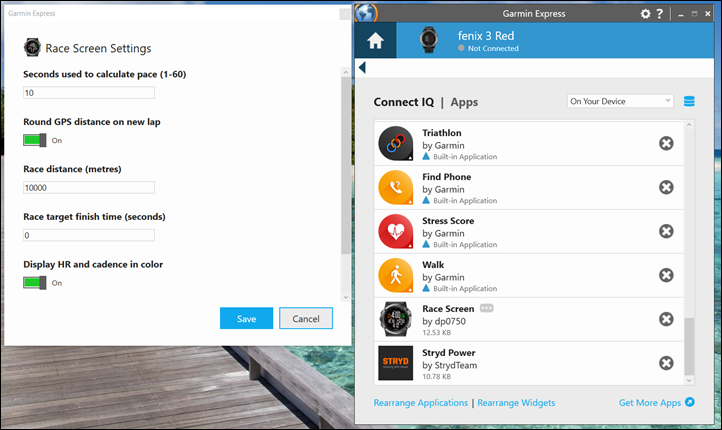The height and width of the screenshot is (430, 722).
Task: Open the Rearrange Applications link
Action: pyautogui.click(x=420, y=403)
